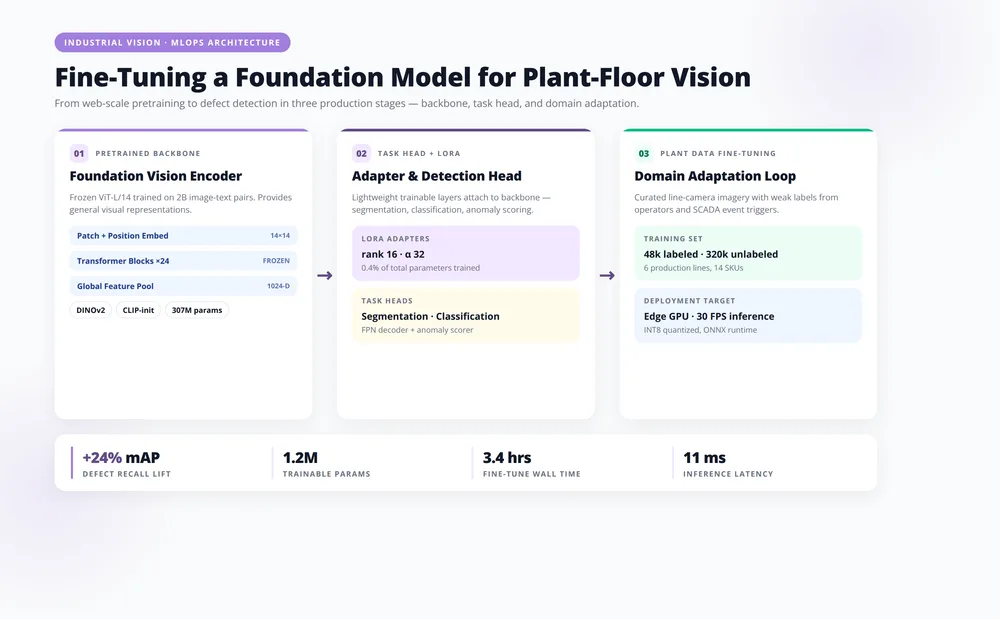Click 'Edge GPU · 30 FPS inference' text
This screenshot has height=619, width=1000.
pyautogui.click(x=709, y=316)
